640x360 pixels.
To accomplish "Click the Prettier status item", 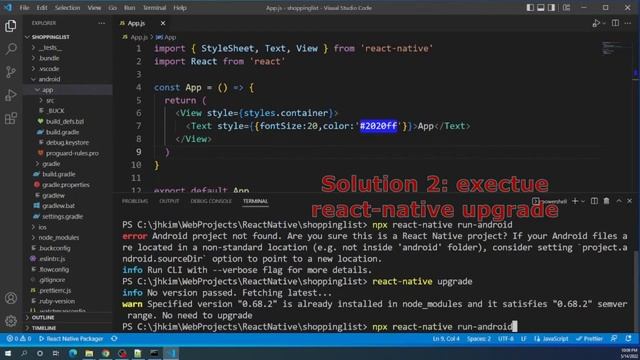I will coord(589,339).
